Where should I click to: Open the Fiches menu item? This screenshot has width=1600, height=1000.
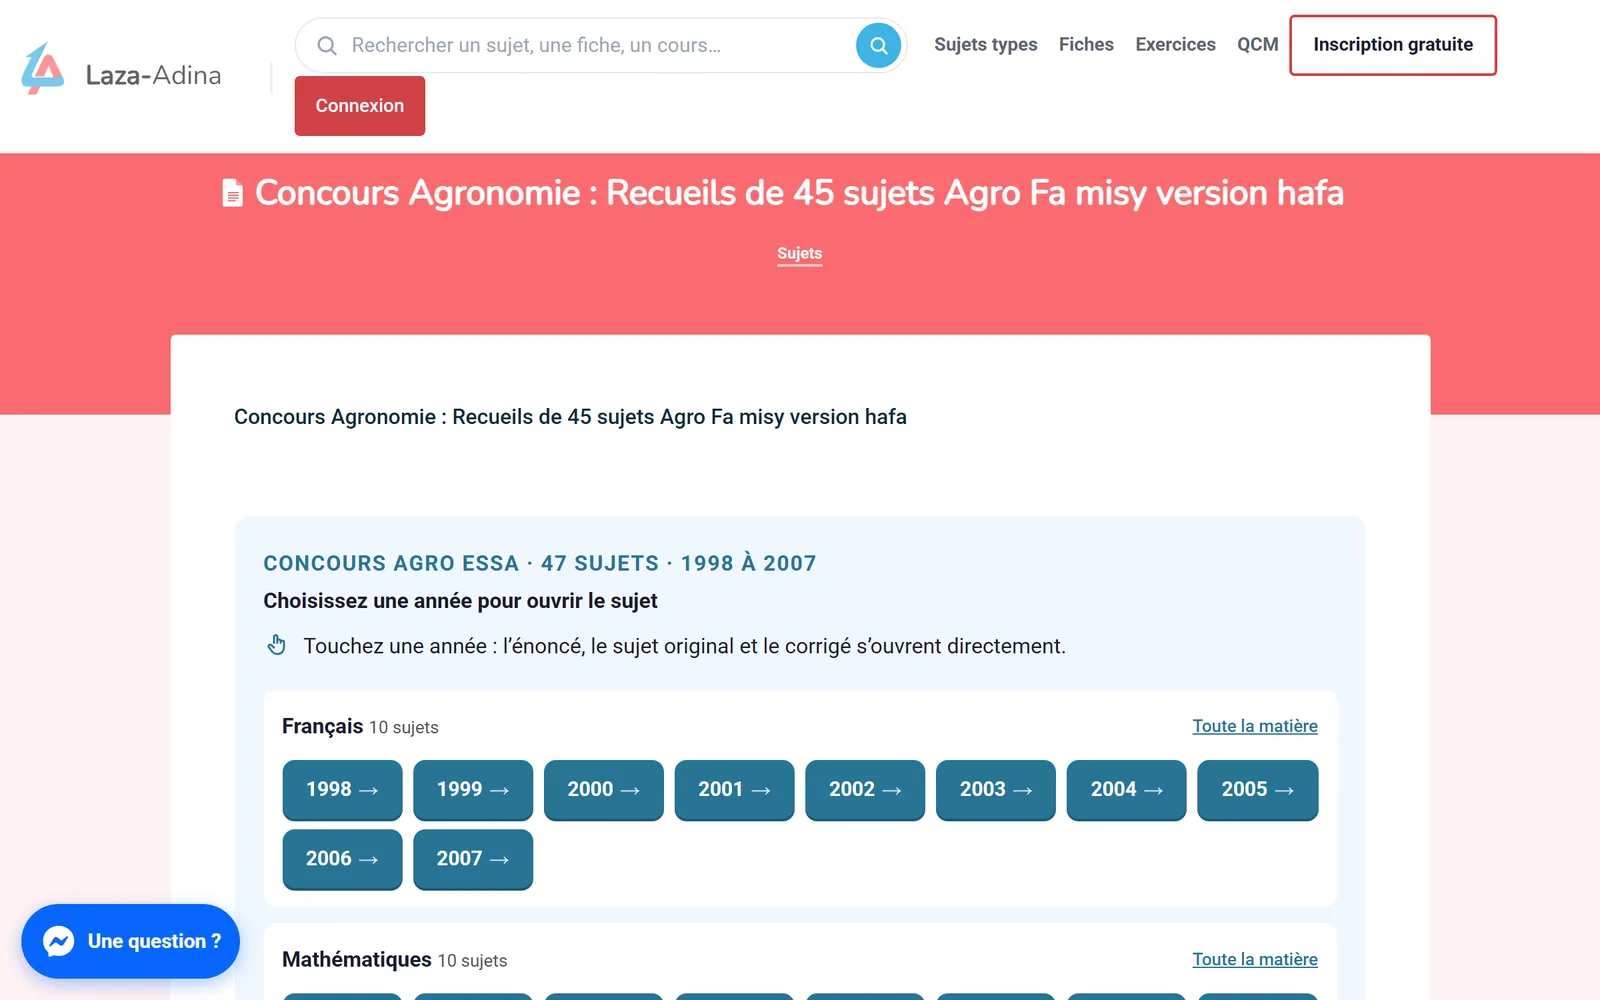coord(1086,44)
